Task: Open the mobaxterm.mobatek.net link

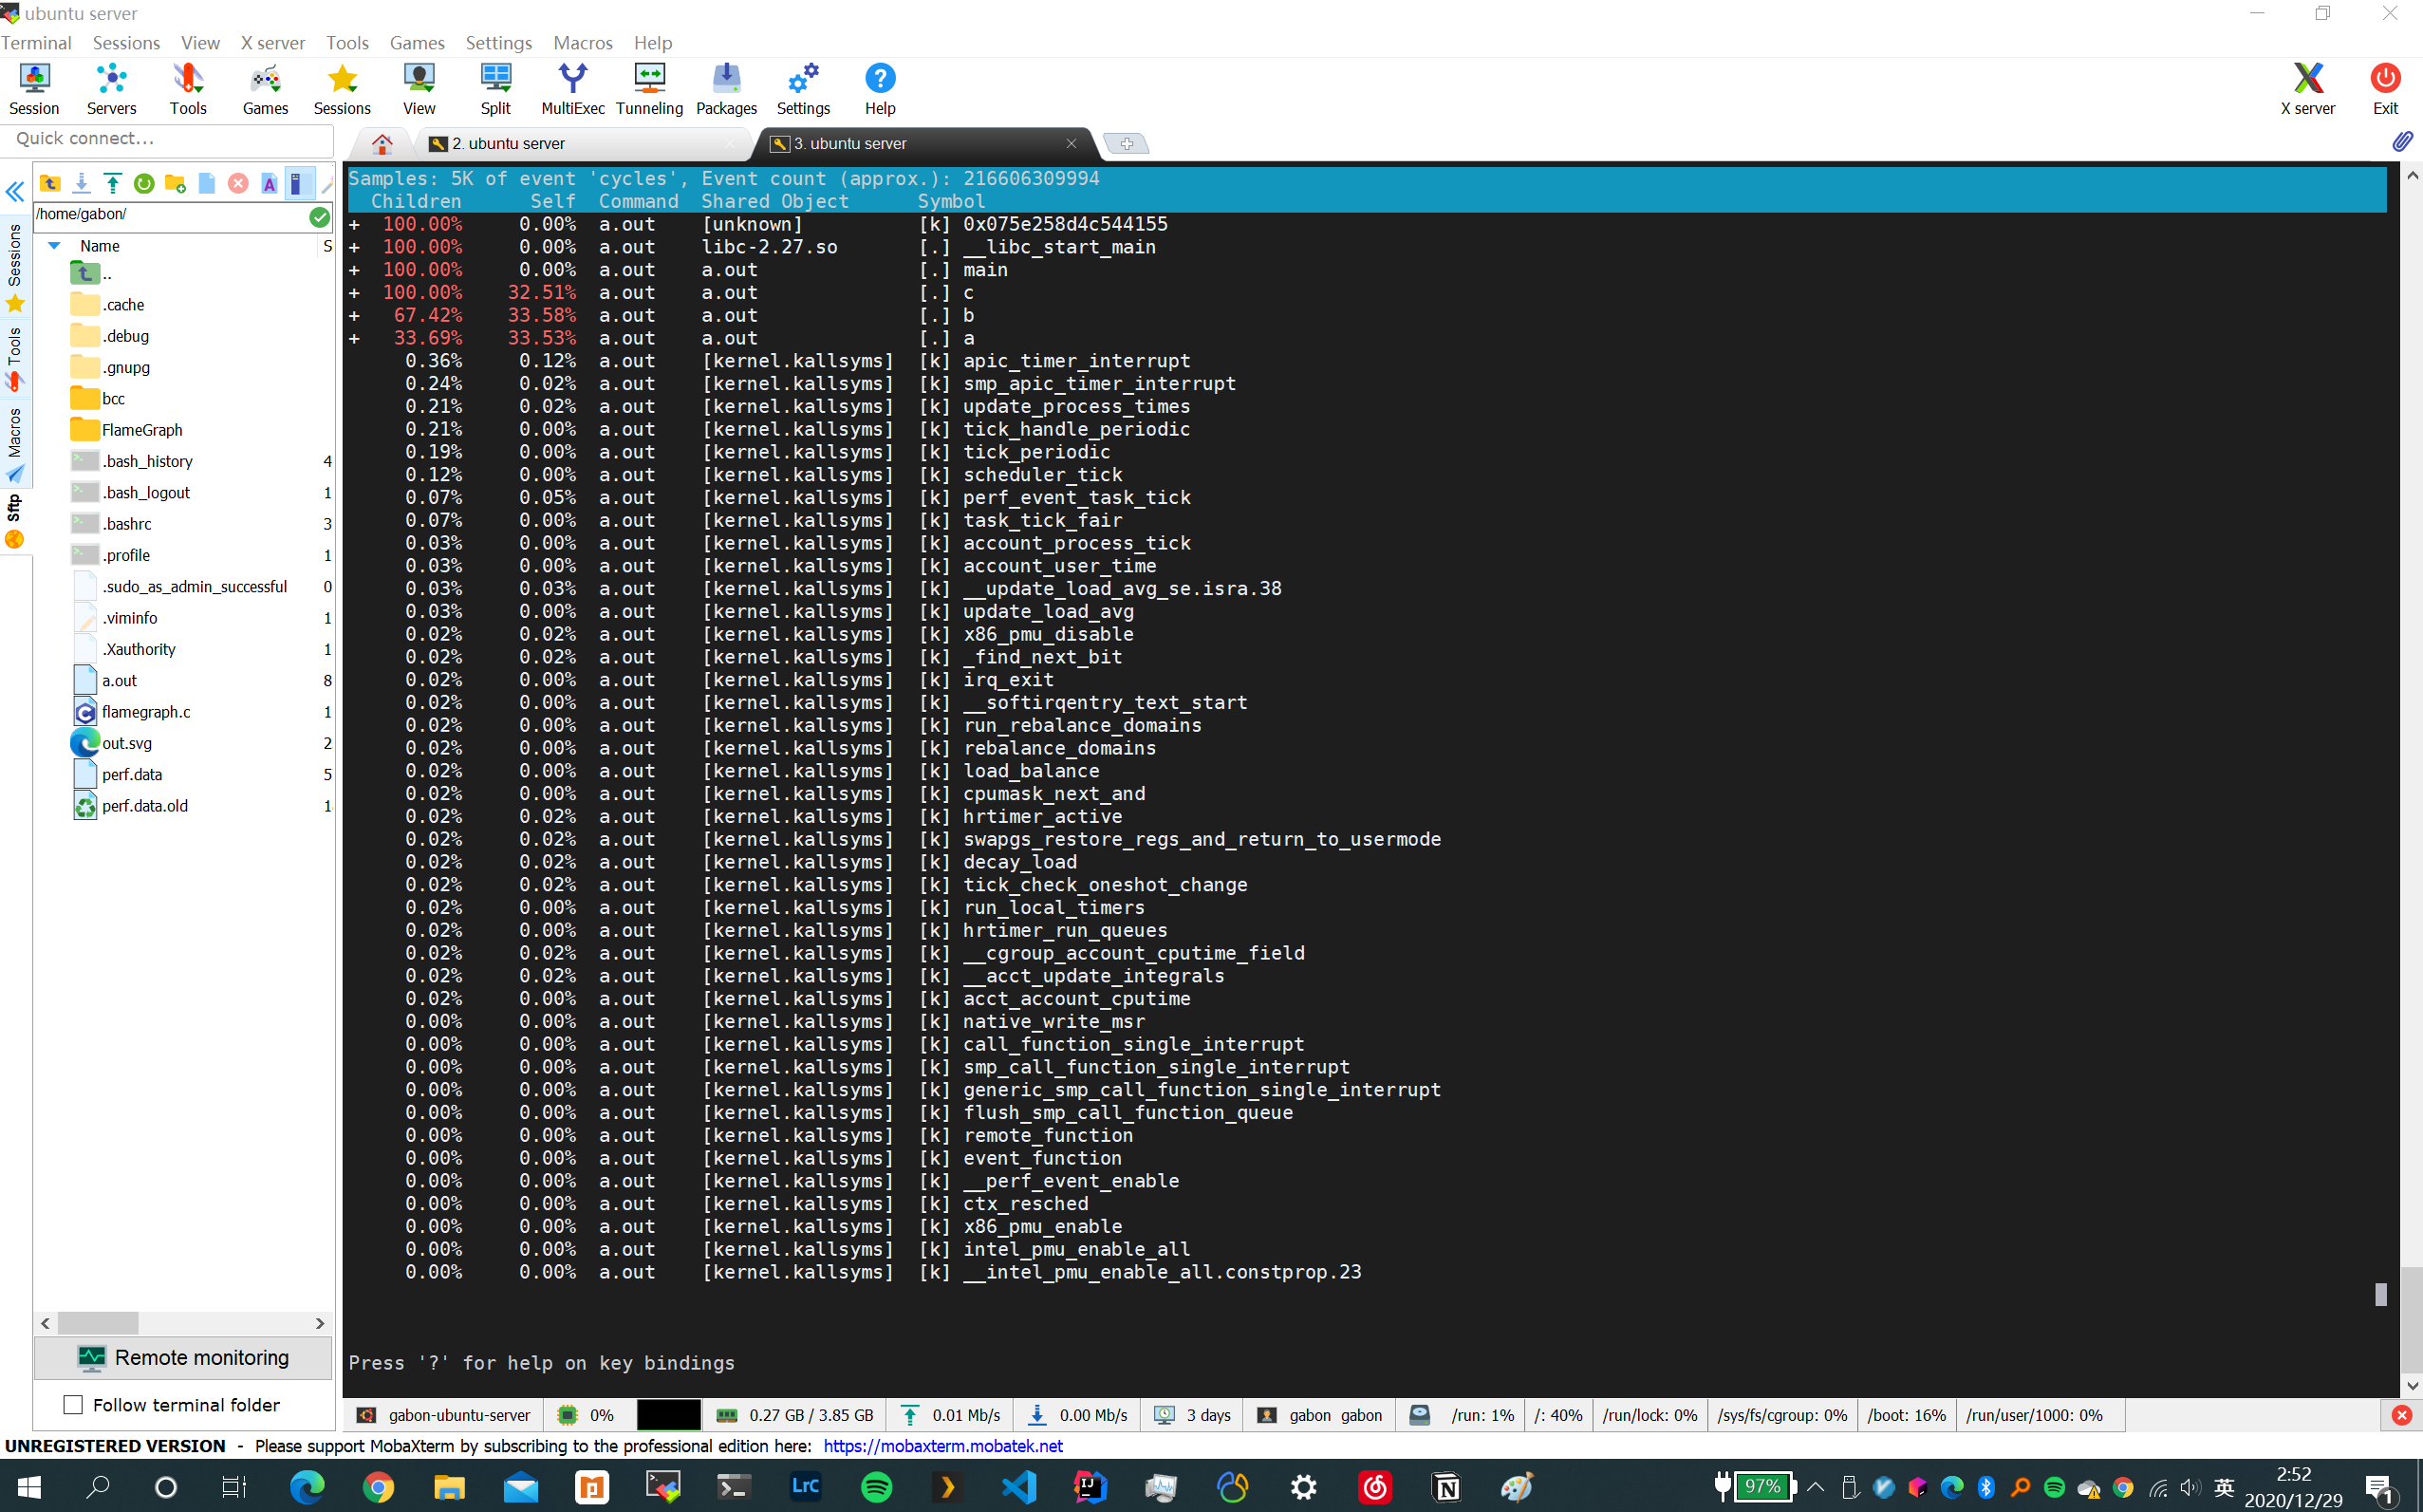Action: (942, 1446)
